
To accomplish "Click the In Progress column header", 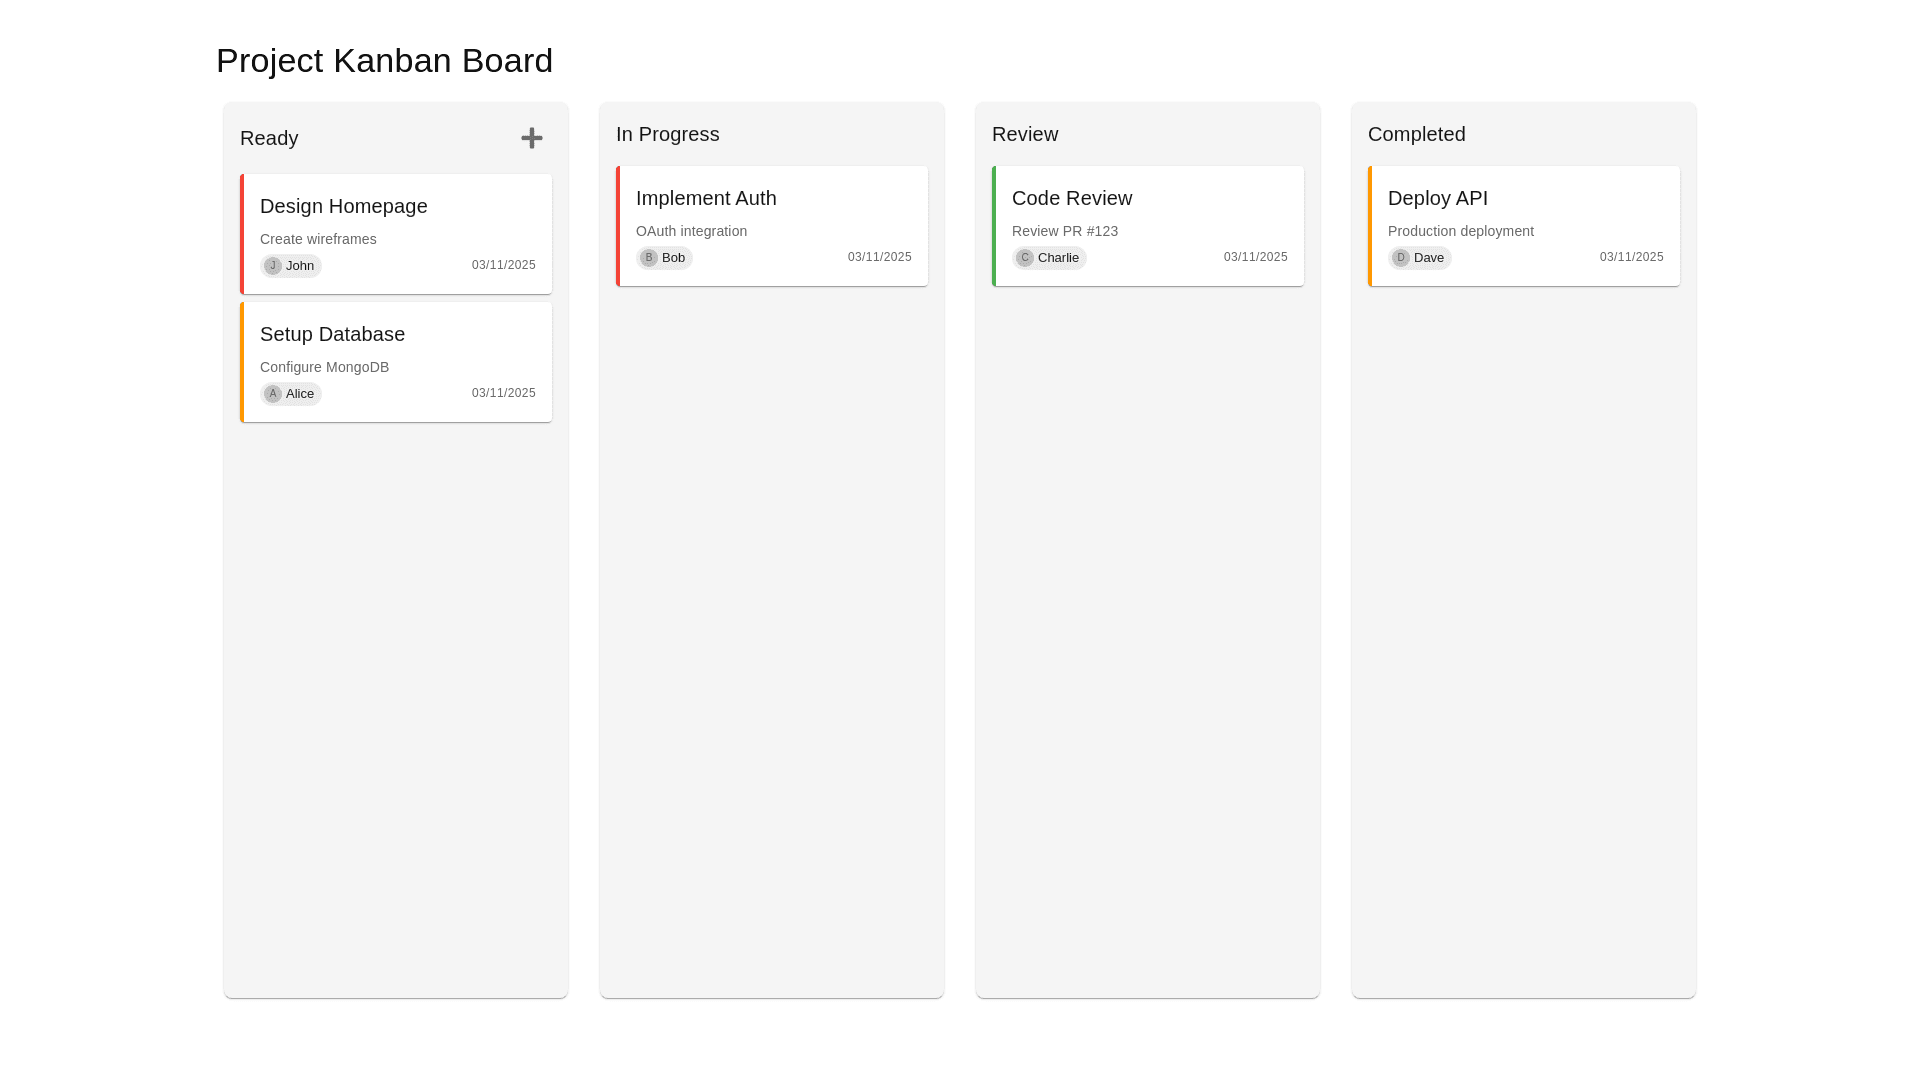I will (668, 134).
